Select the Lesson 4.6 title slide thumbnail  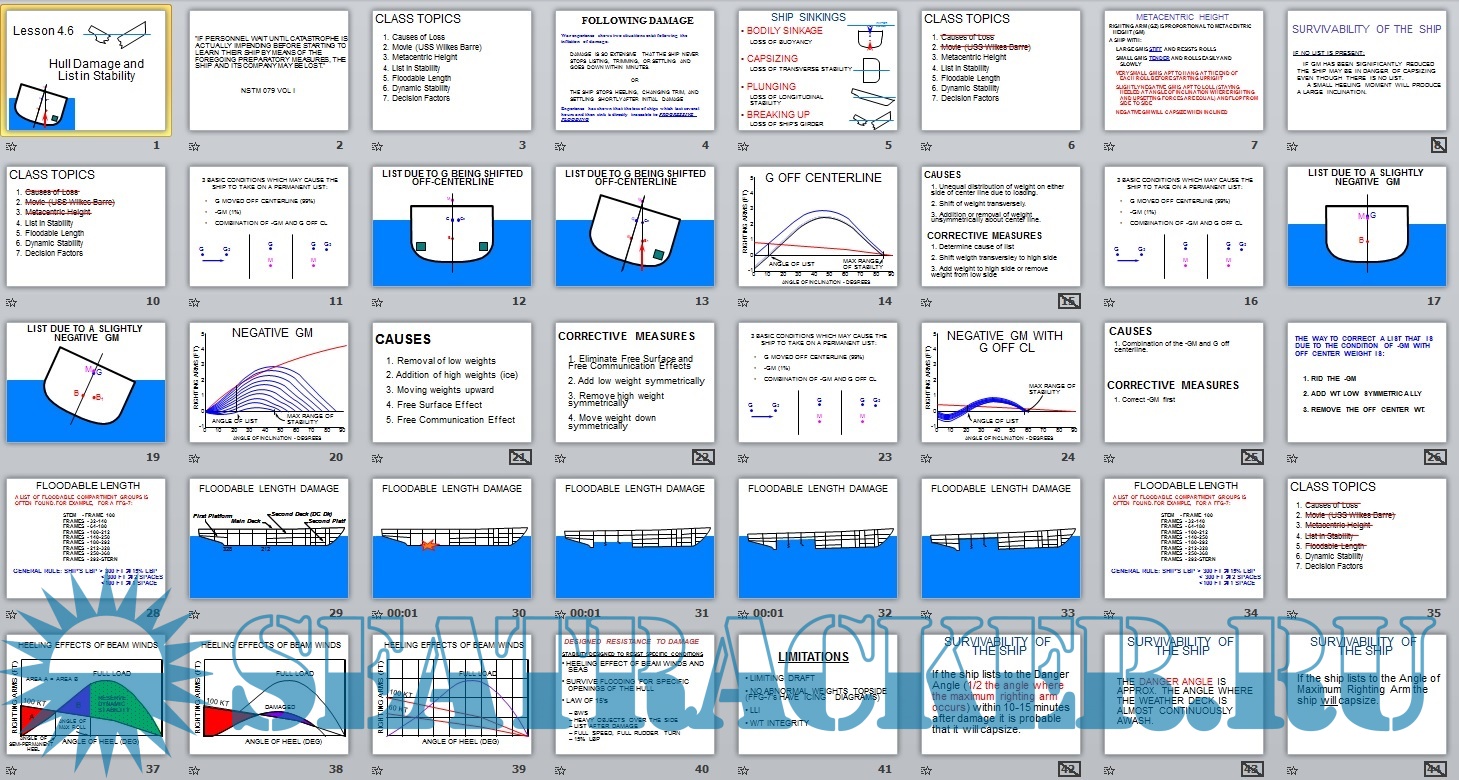86,70
